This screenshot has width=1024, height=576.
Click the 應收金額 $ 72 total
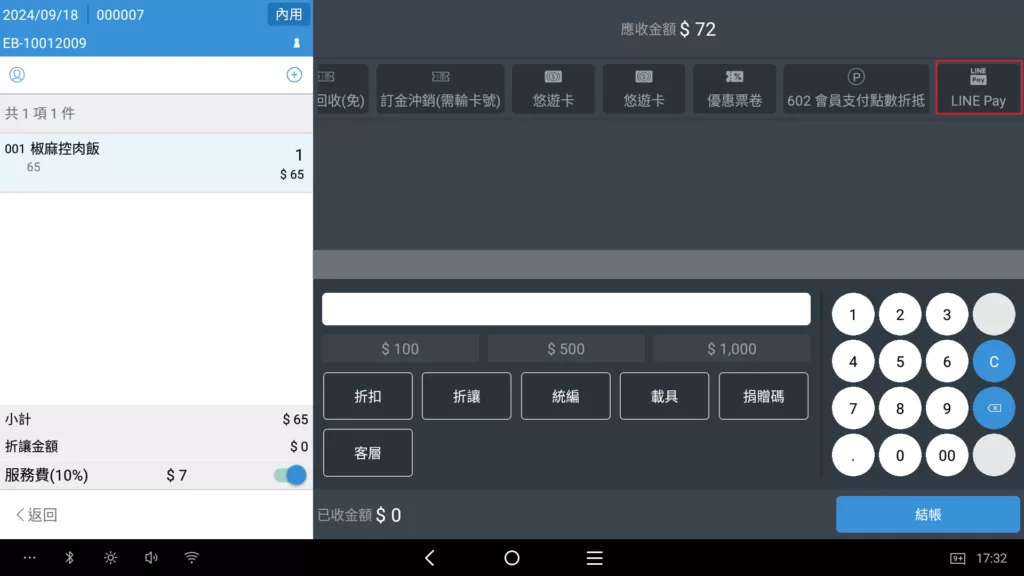point(668,29)
